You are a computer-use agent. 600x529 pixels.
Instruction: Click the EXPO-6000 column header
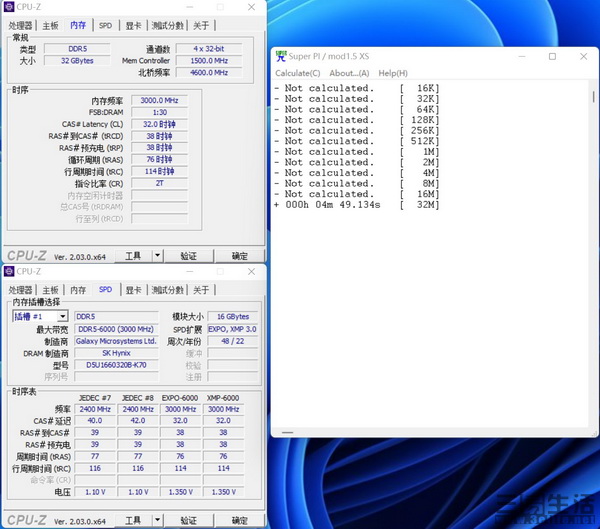point(180,398)
